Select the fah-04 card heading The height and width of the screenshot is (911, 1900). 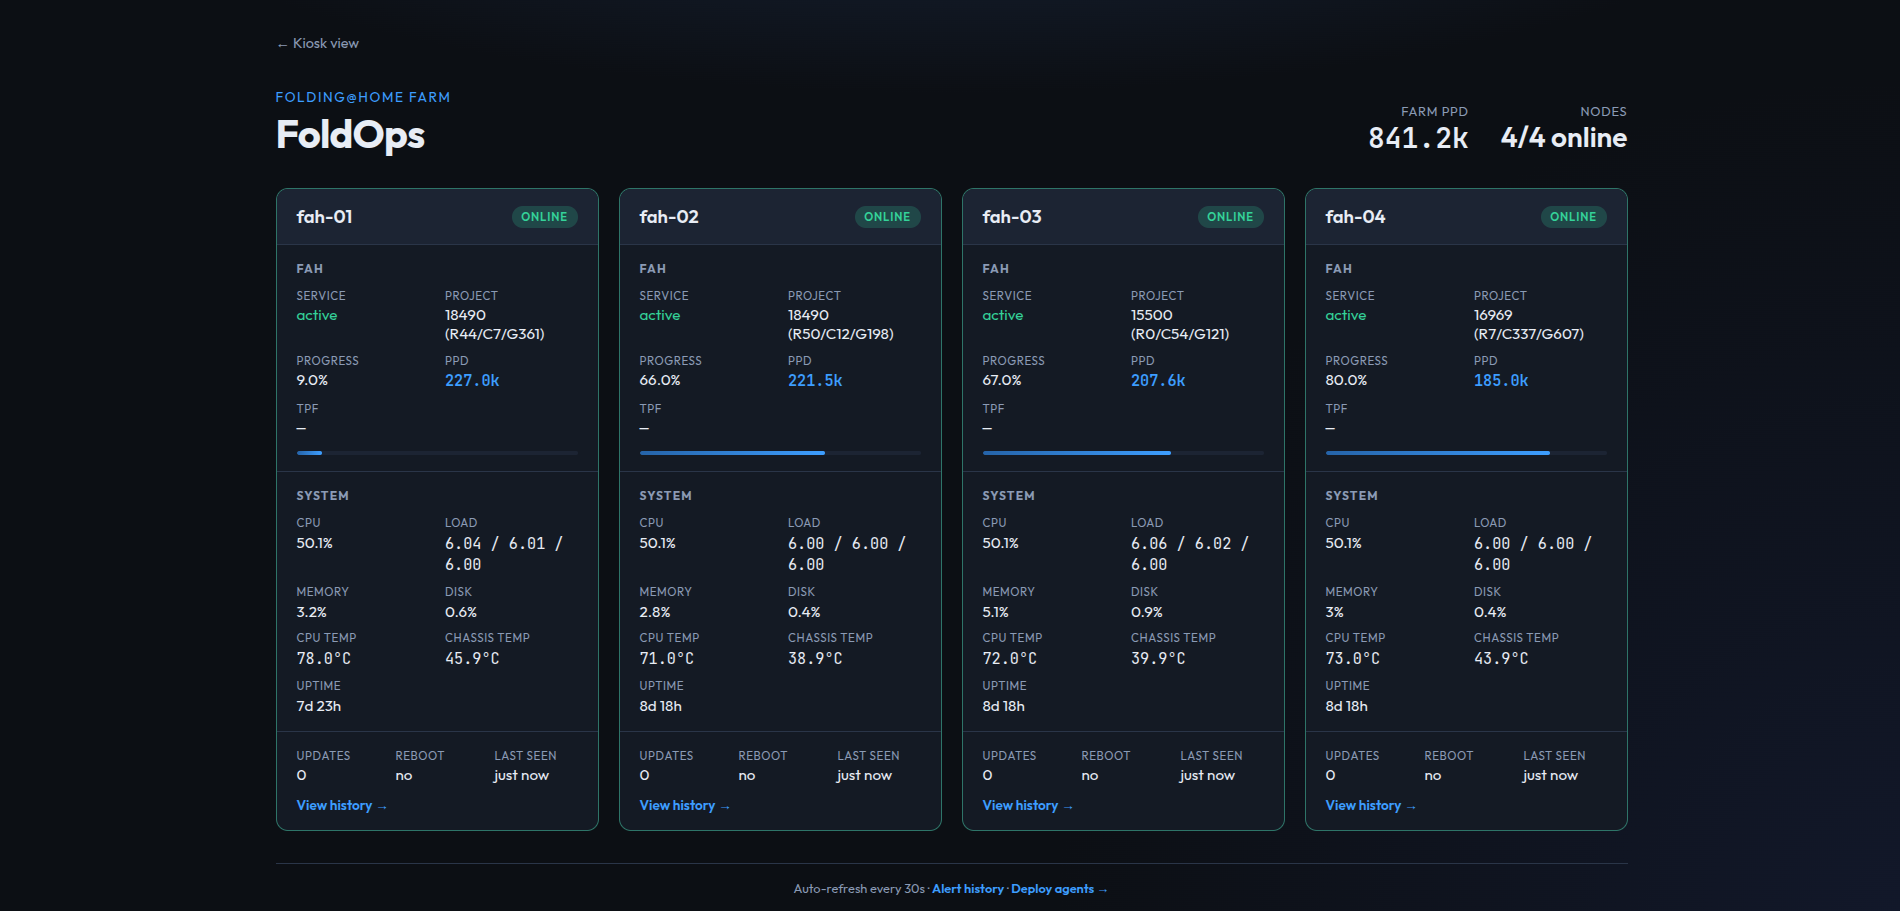tap(1355, 217)
